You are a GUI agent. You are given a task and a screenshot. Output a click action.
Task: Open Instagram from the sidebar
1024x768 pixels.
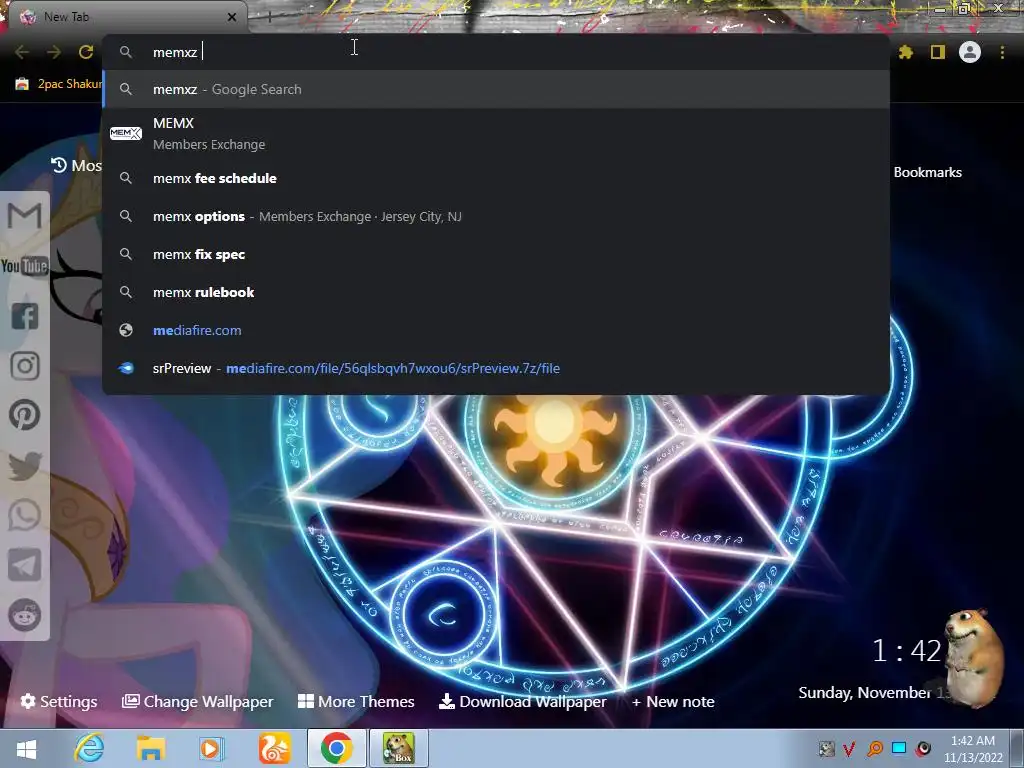[x=25, y=366]
